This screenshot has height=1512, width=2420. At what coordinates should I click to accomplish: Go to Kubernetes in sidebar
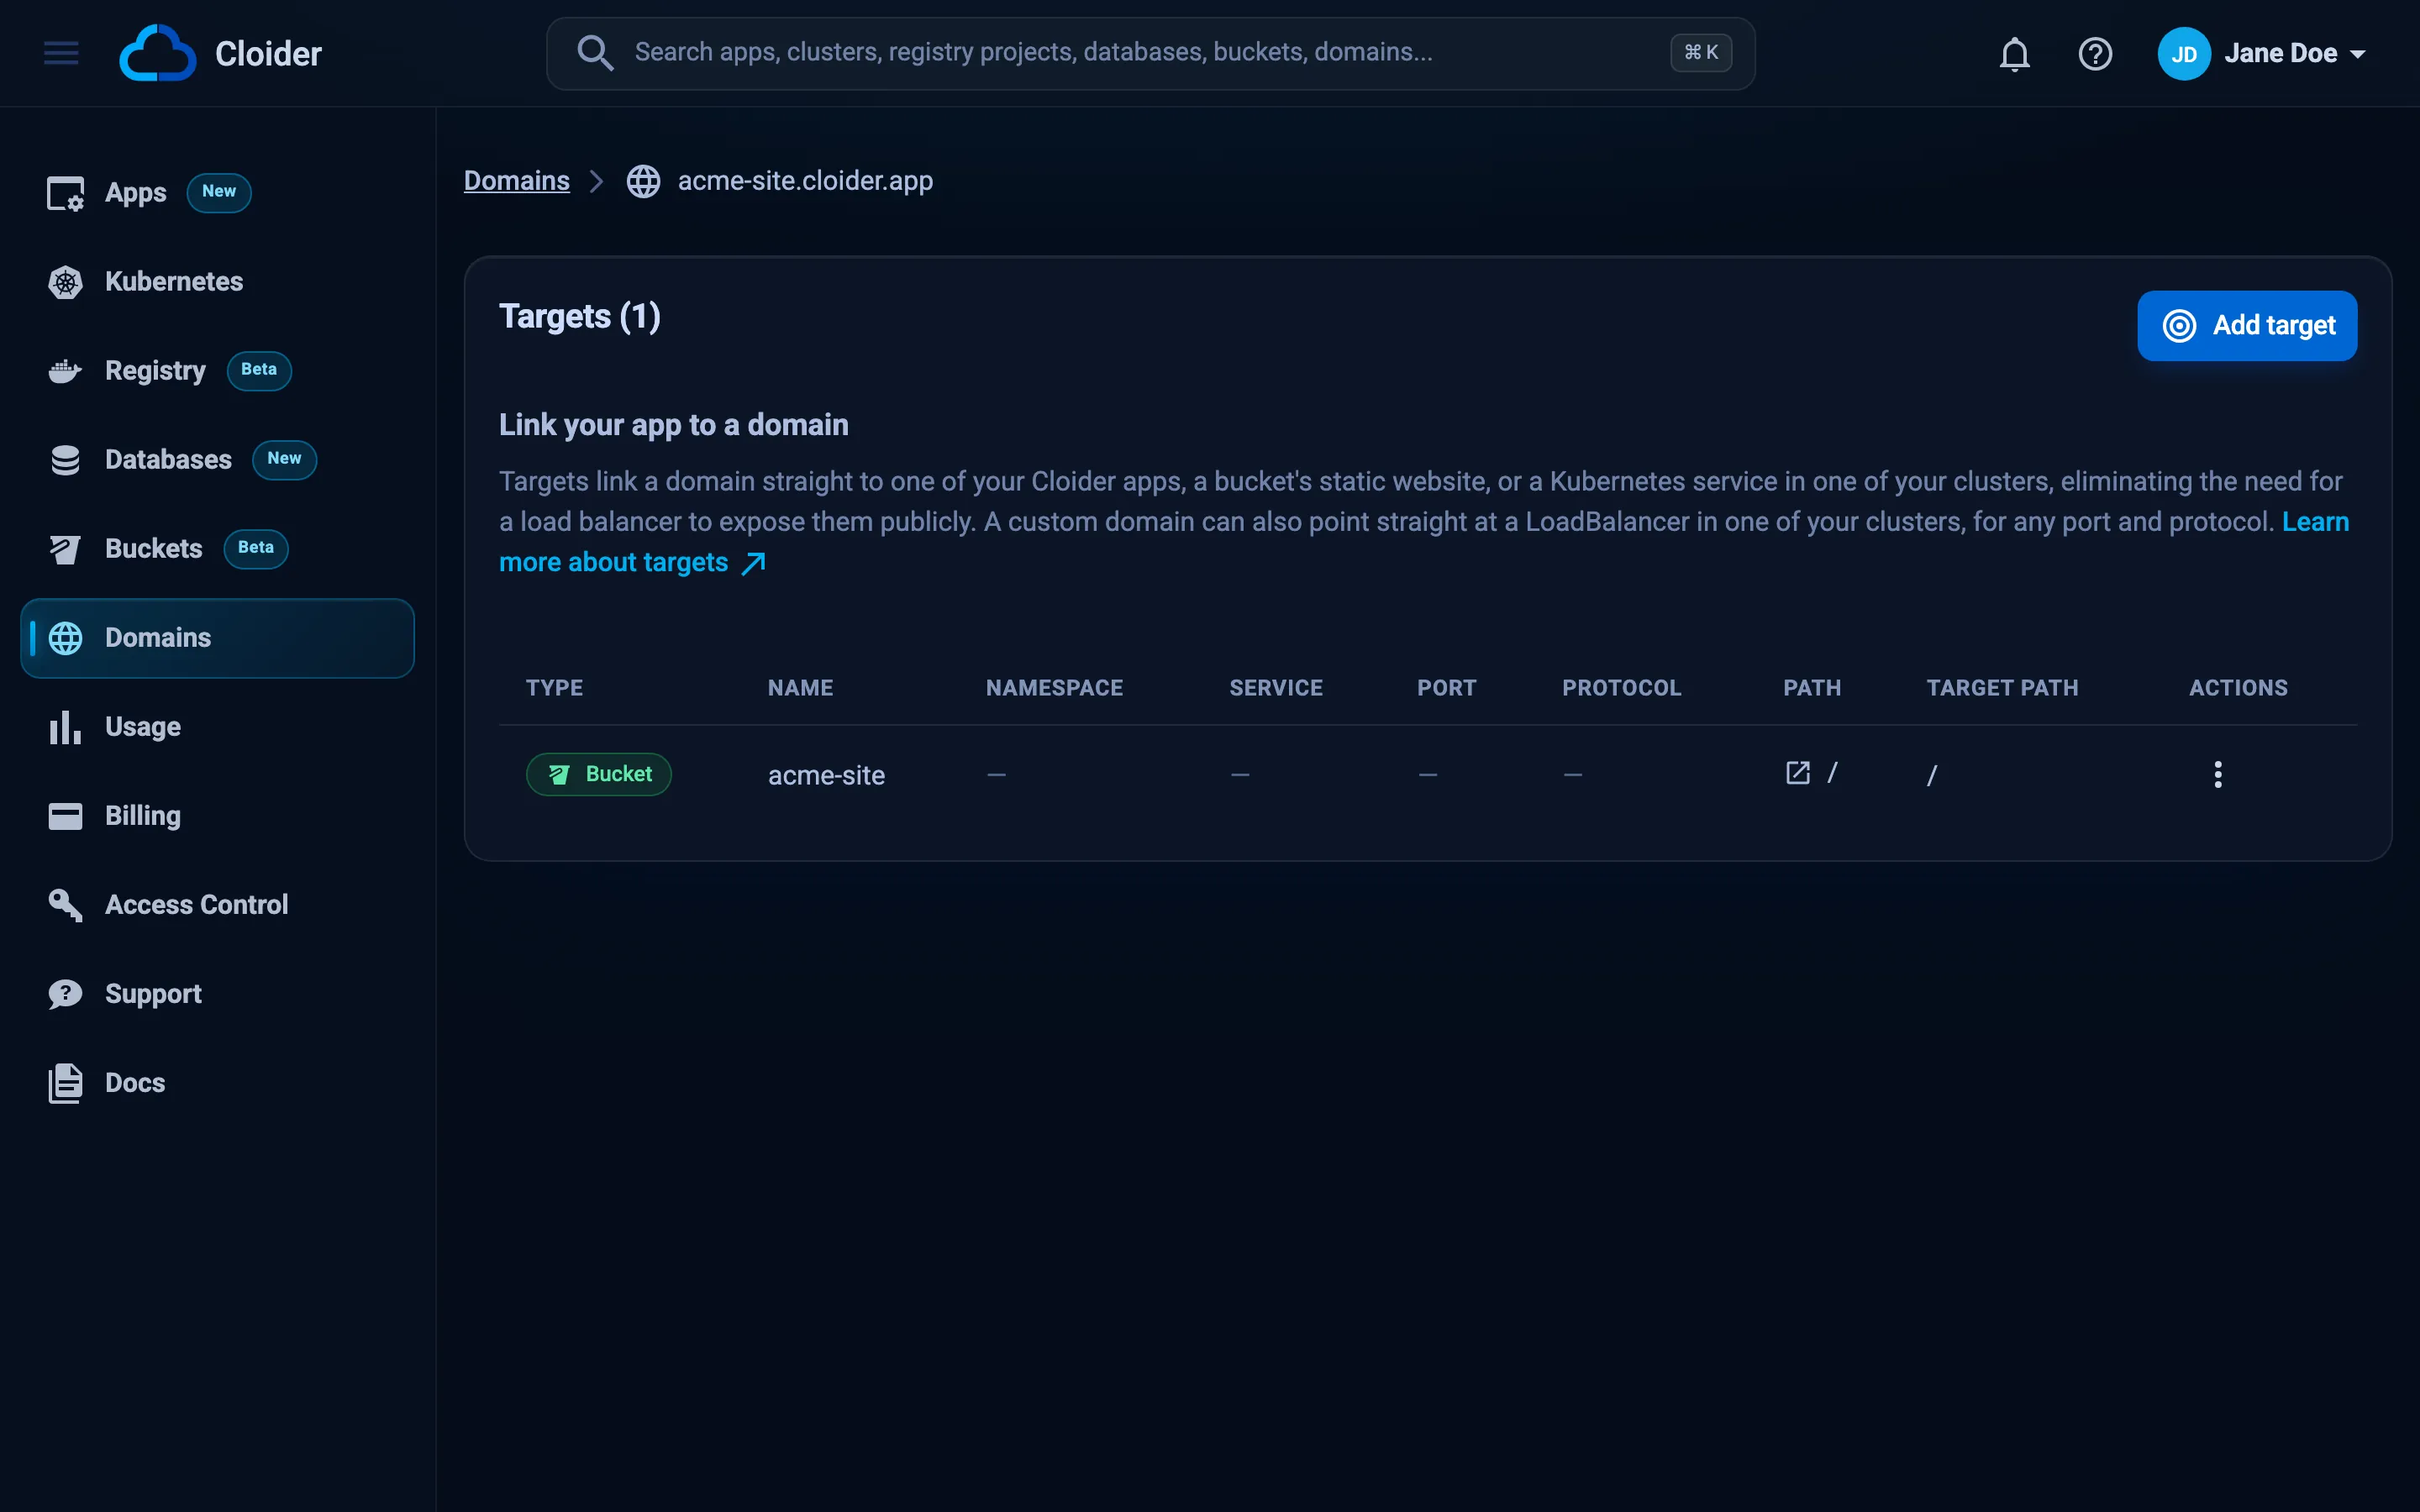[218, 282]
